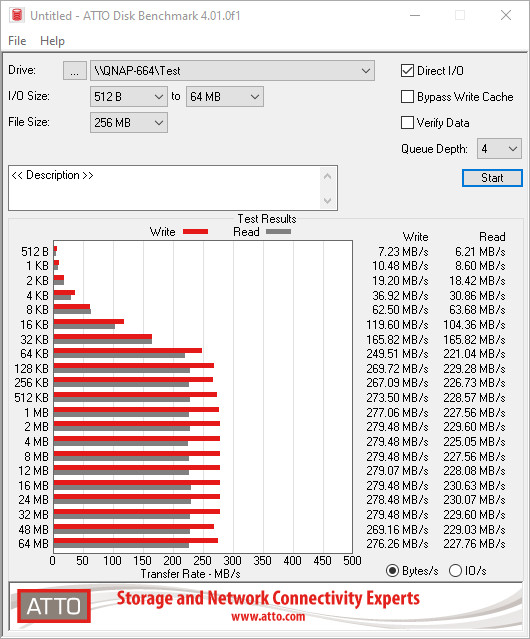Click the Start button

(x=492, y=178)
